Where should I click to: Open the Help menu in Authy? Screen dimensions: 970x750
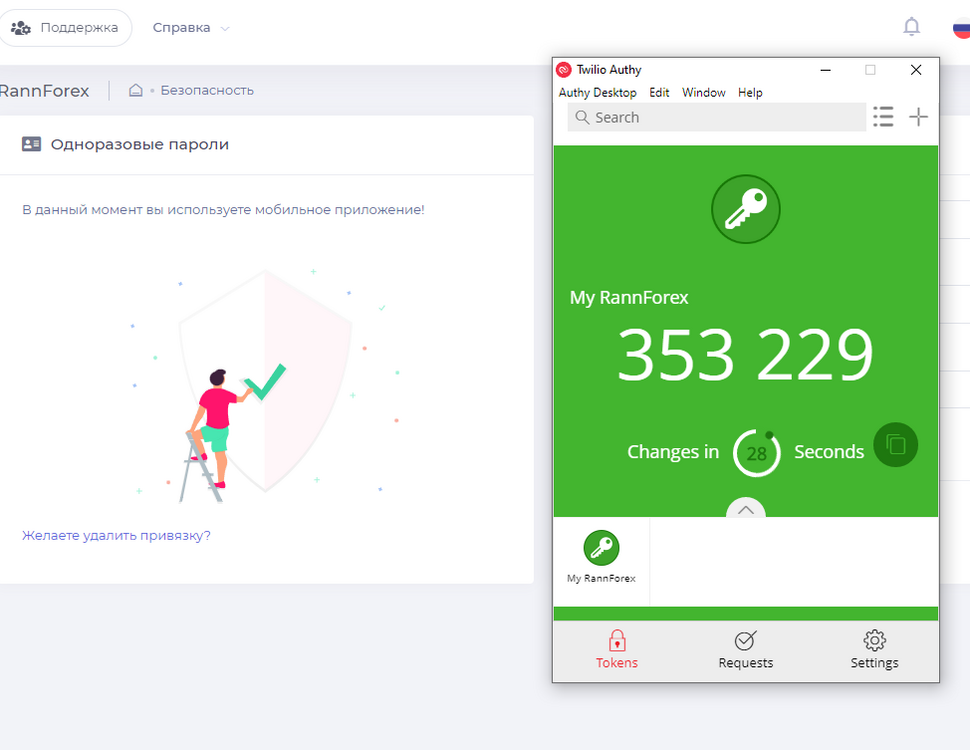point(750,93)
